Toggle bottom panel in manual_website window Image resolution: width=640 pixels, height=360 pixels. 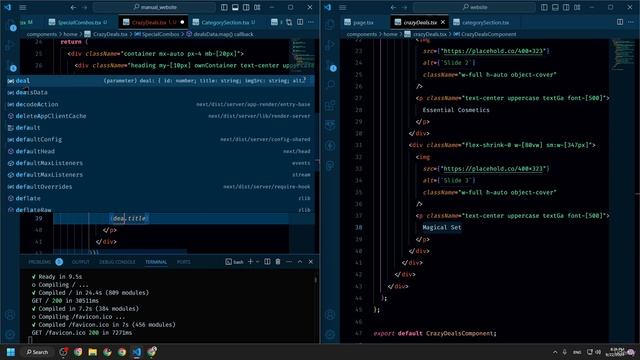[x=236, y=7]
